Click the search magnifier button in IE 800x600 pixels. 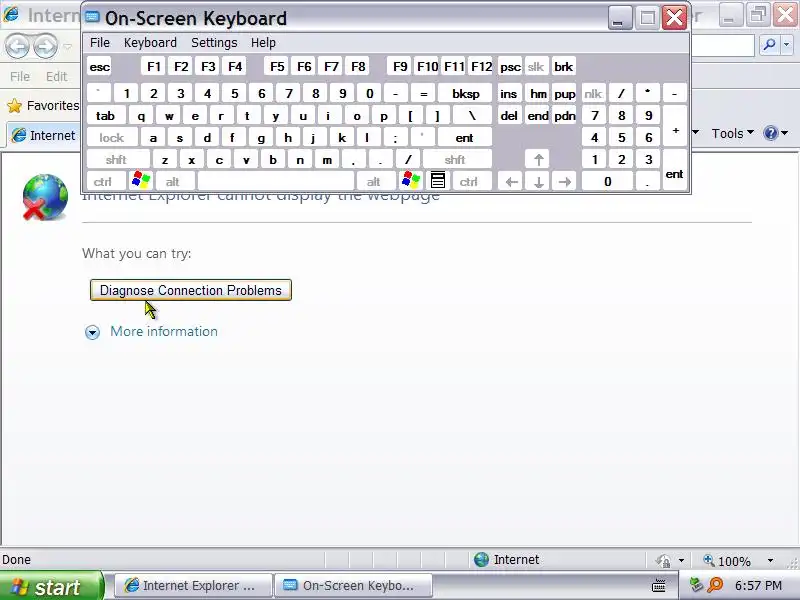(769, 45)
